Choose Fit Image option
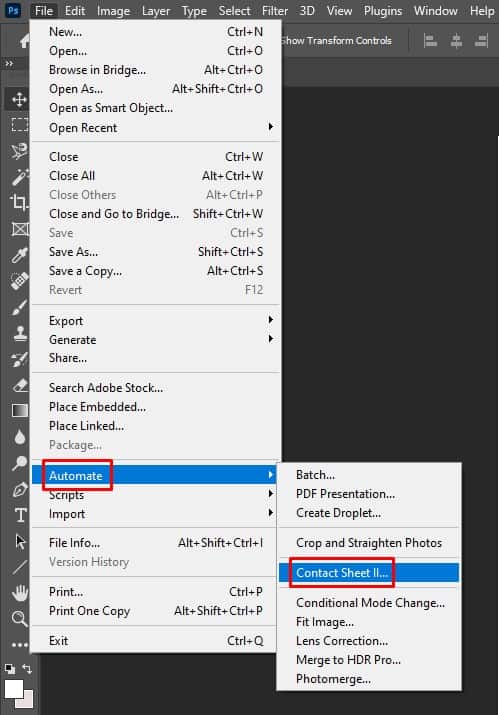Viewport: 499px width, 715px height. coord(369,622)
